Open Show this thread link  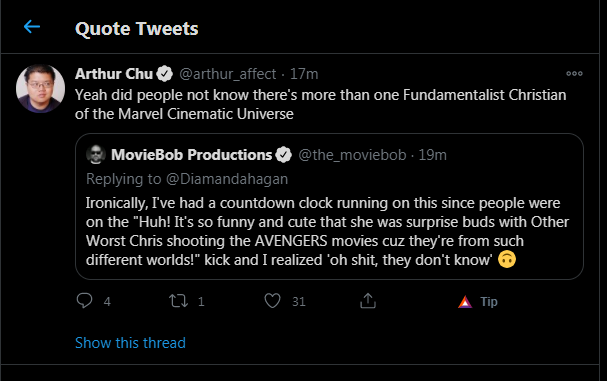click(x=130, y=343)
